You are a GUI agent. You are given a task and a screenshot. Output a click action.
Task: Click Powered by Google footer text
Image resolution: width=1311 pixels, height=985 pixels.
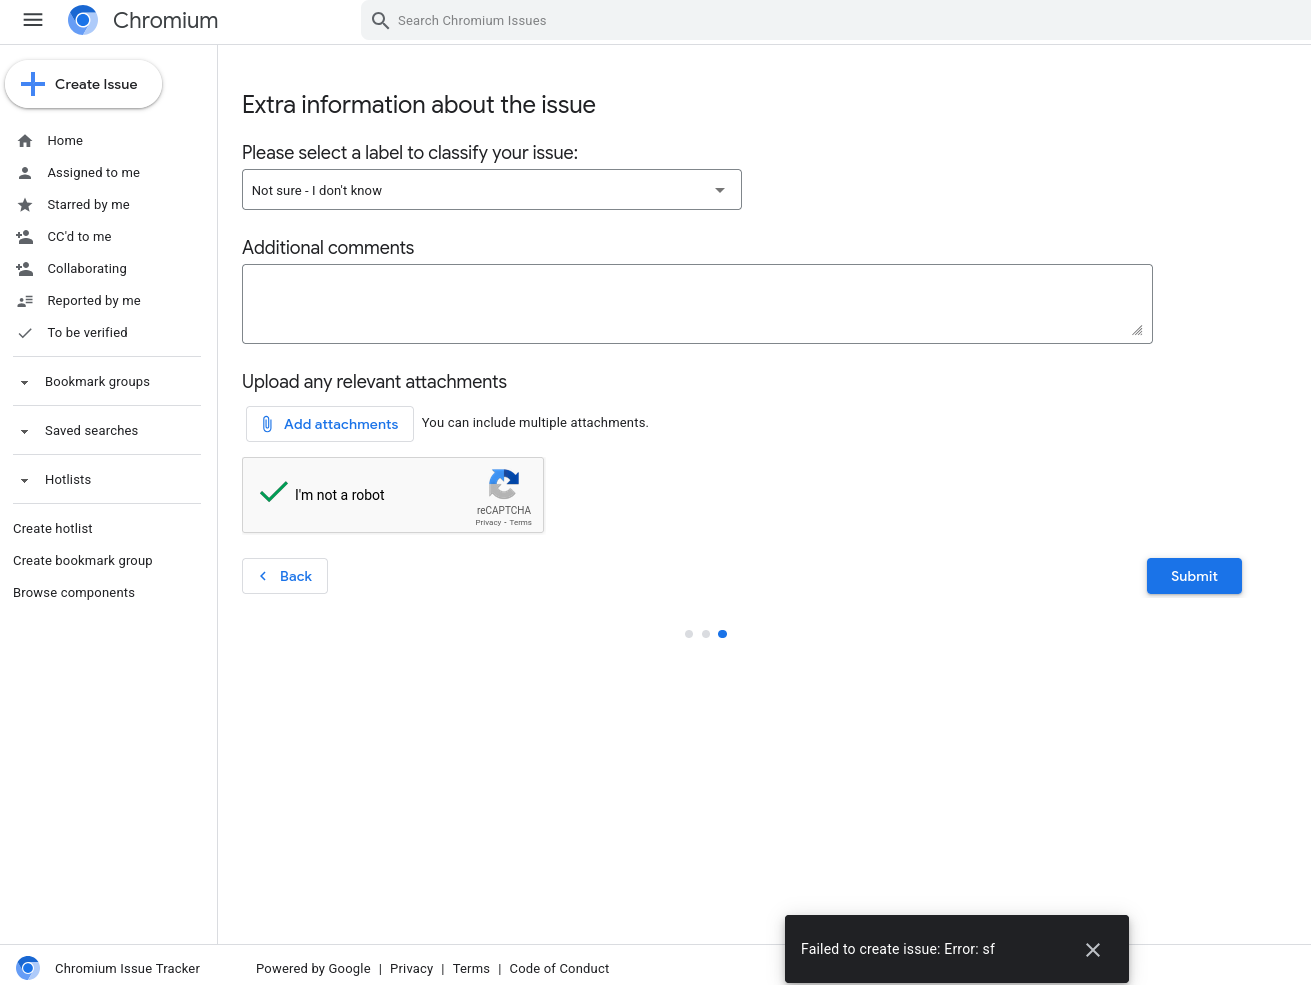pos(313,969)
